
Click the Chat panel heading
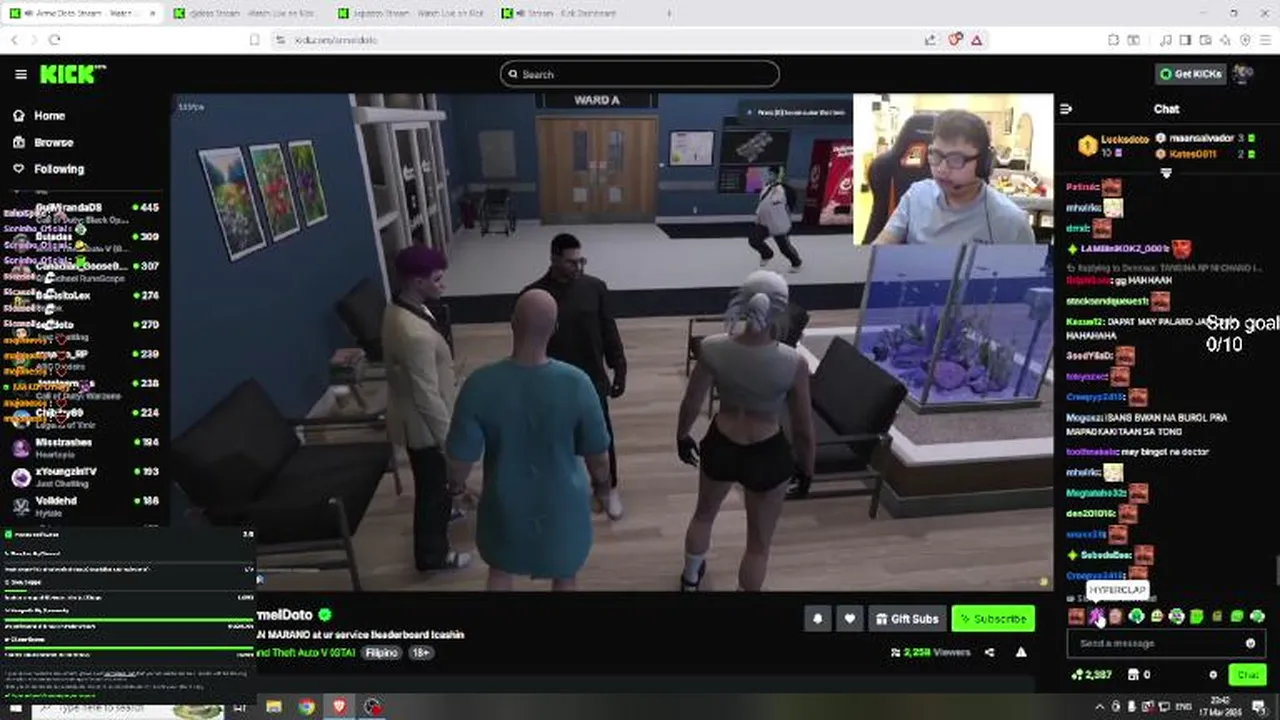pos(1166,109)
